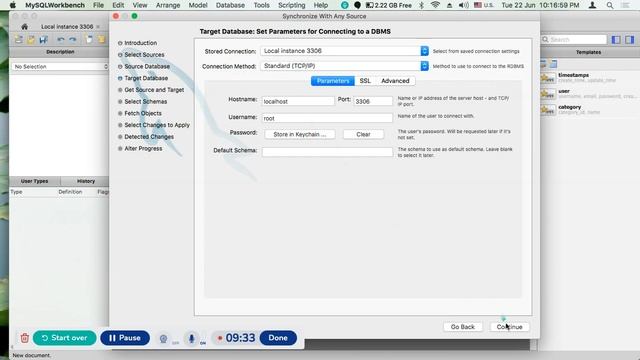Click the Go Back button
640x360 pixels.
pyautogui.click(x=462, y=327)
